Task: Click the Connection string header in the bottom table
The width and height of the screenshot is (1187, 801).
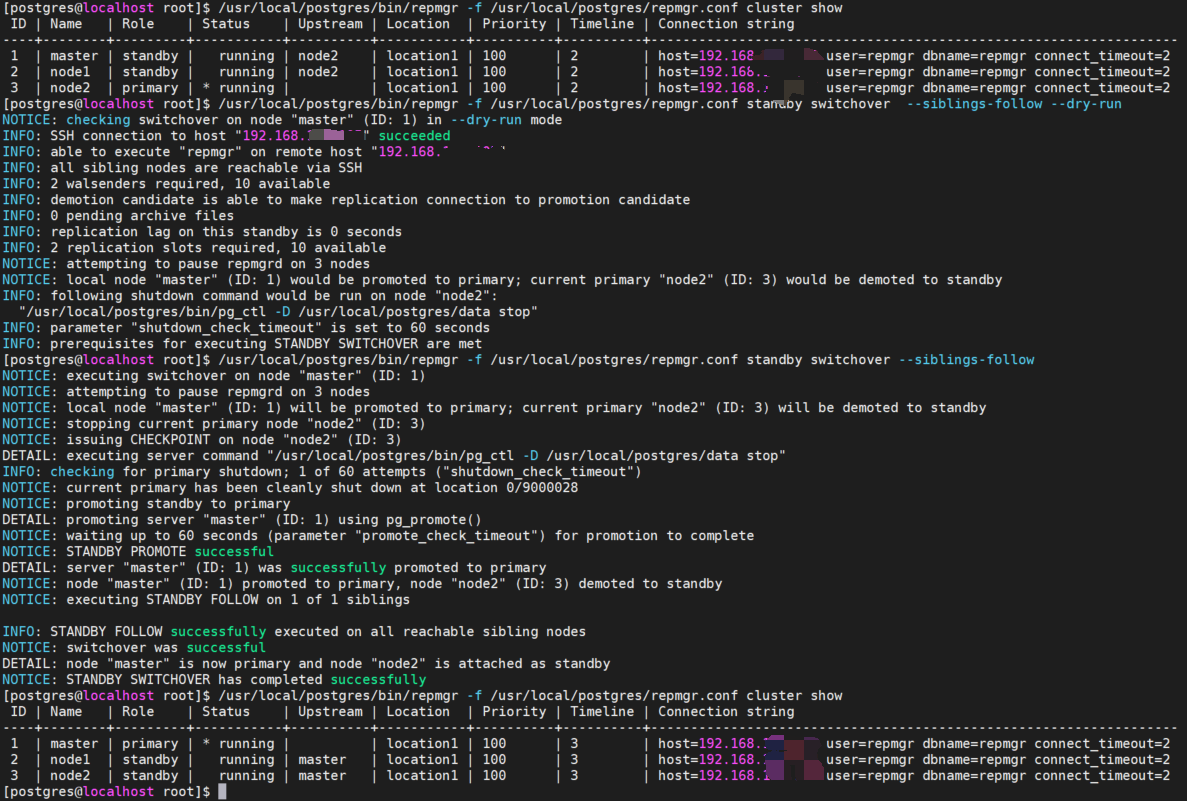Action: pyautogui.click(x=725, y=712)
